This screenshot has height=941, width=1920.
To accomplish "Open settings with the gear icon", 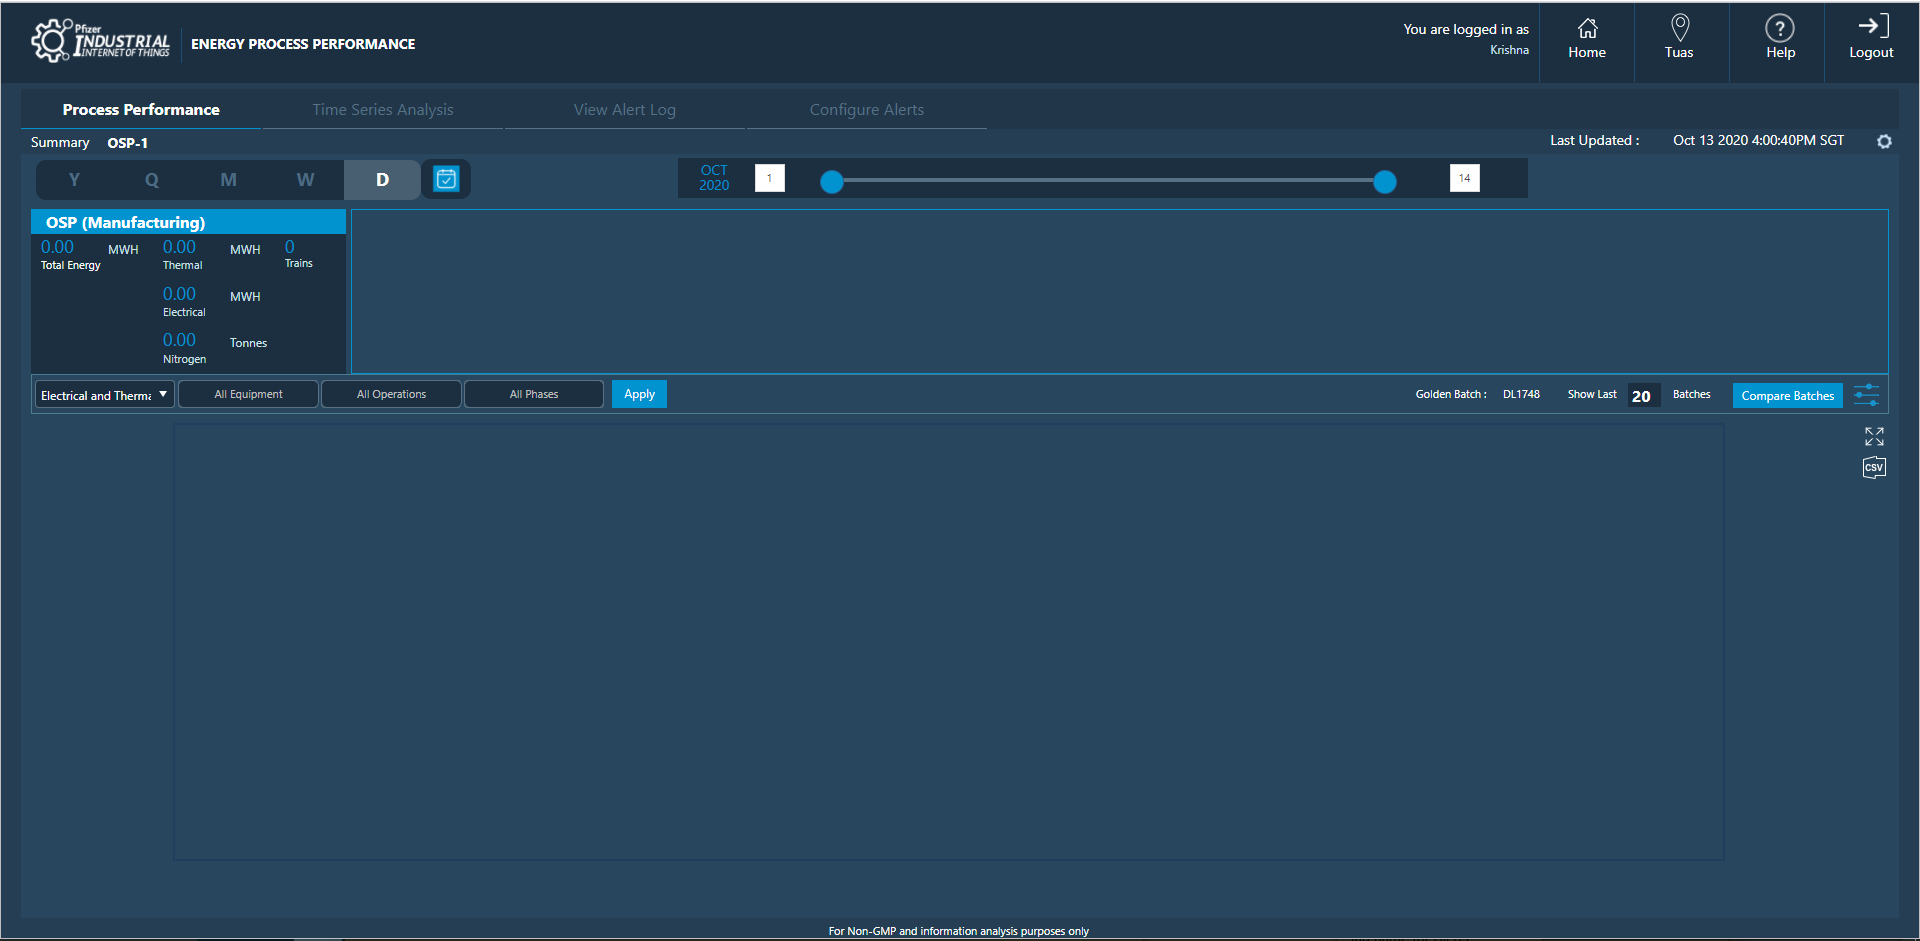I will (x=1885, y=142).
